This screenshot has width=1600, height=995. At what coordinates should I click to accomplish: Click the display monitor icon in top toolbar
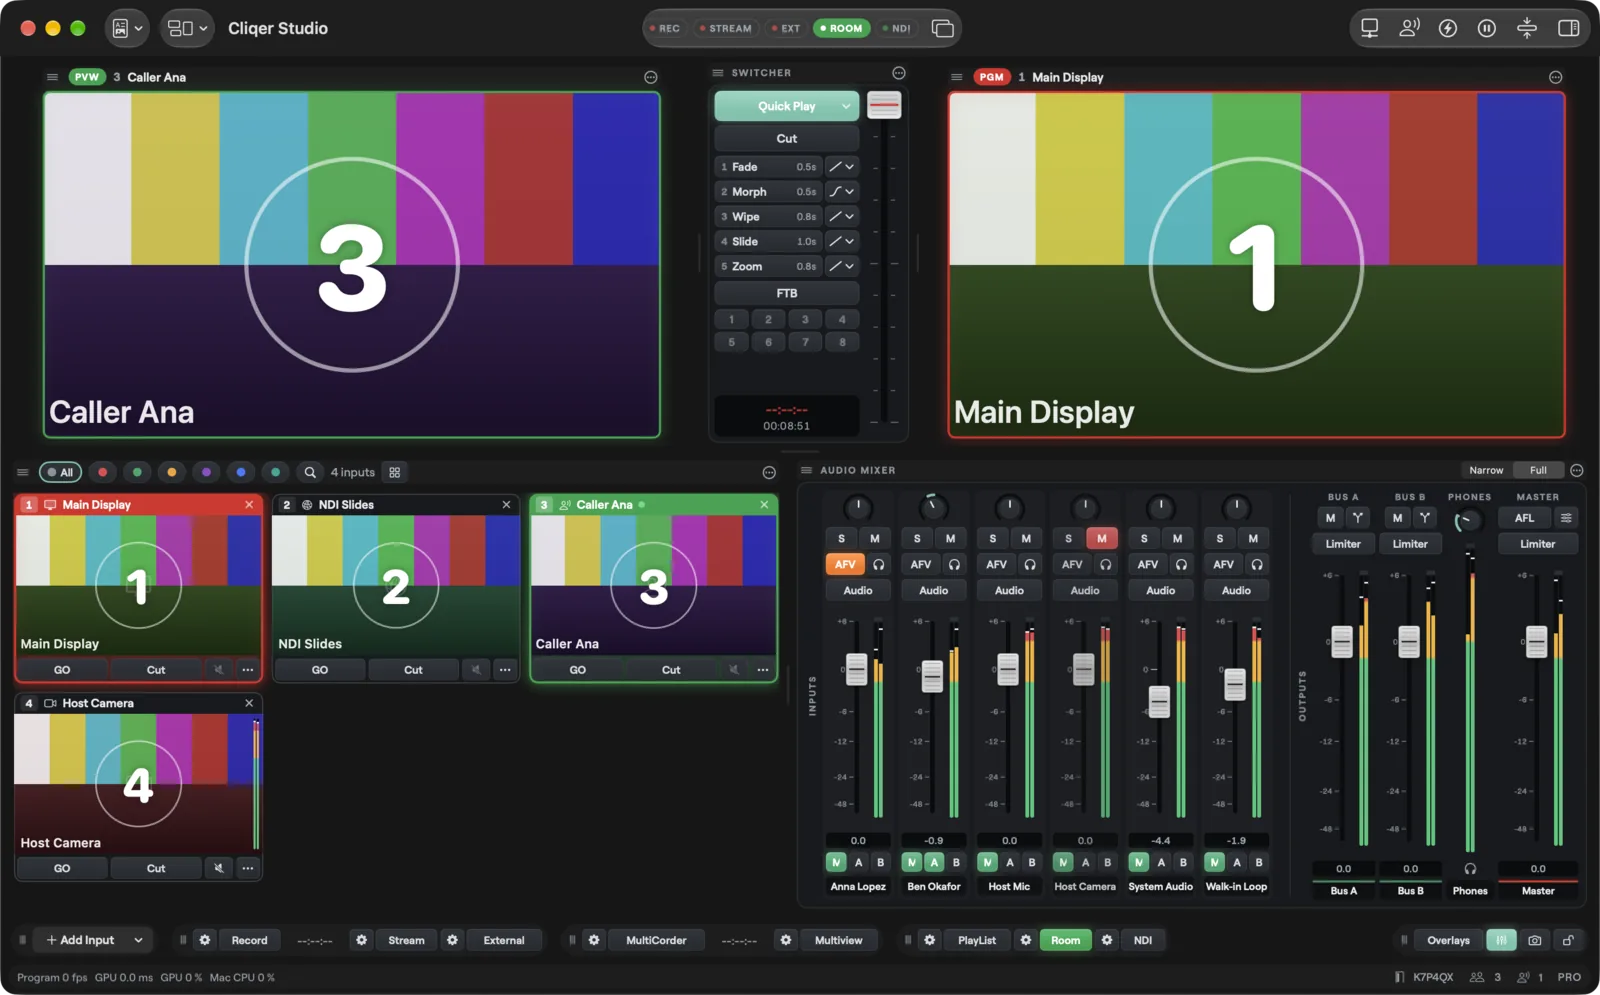(x=1369, y=28)
